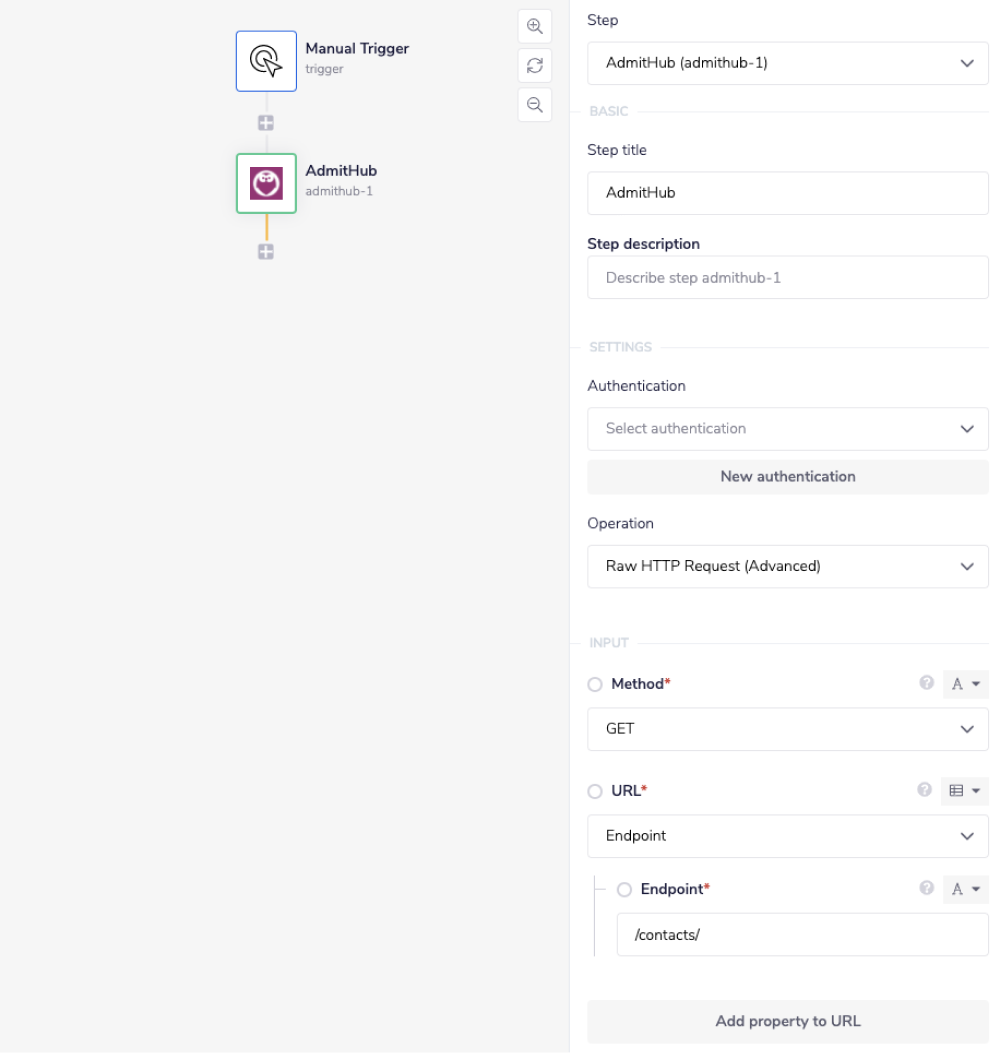Click the plus icon below the AdmitHub node
Viewport: 1000px width, 1053px height.
point(266,252)
